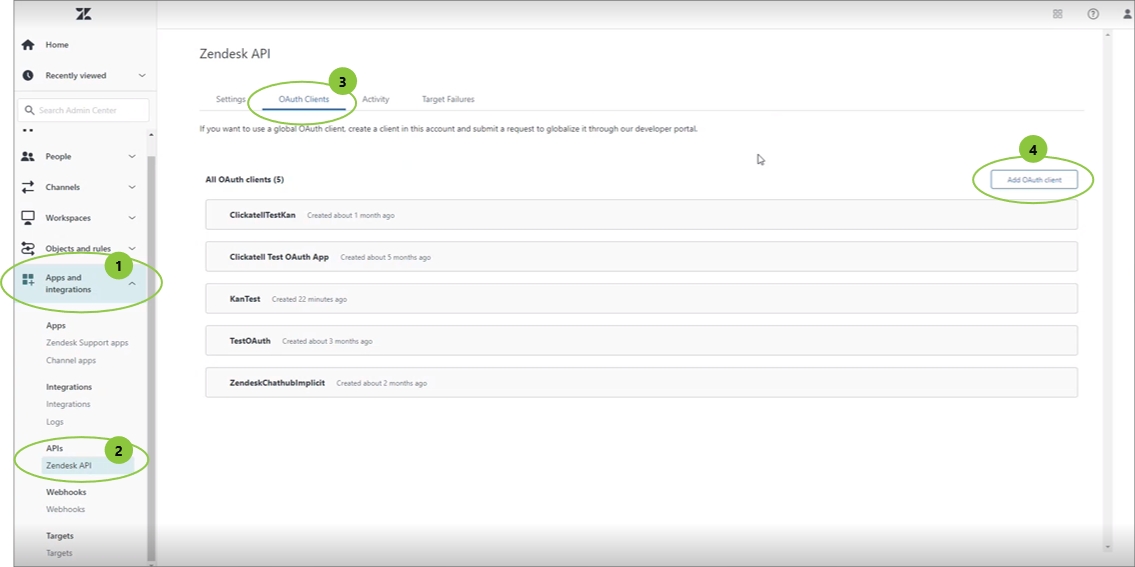Switch to the Target Failures tab

tap(448, 100)
